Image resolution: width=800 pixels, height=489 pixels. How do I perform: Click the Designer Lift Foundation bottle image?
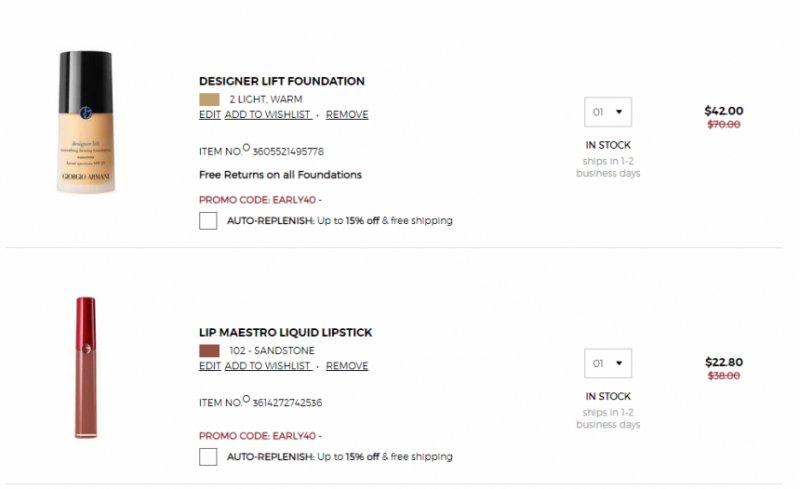click(x=85, y=122)
